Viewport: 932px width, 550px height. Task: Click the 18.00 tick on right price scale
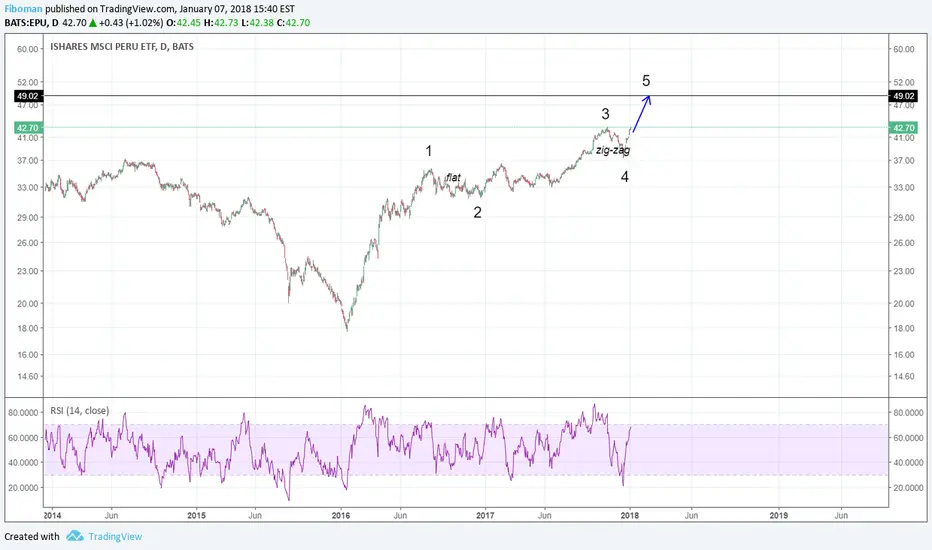point(904,328)
